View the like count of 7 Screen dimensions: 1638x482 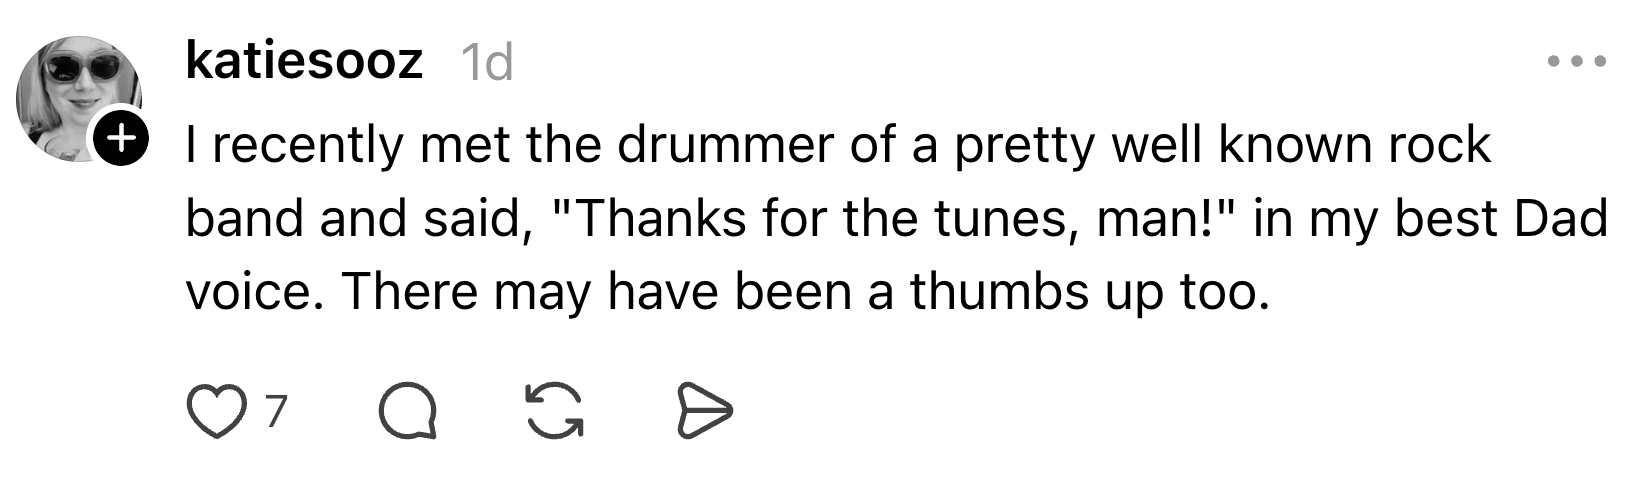275,411
